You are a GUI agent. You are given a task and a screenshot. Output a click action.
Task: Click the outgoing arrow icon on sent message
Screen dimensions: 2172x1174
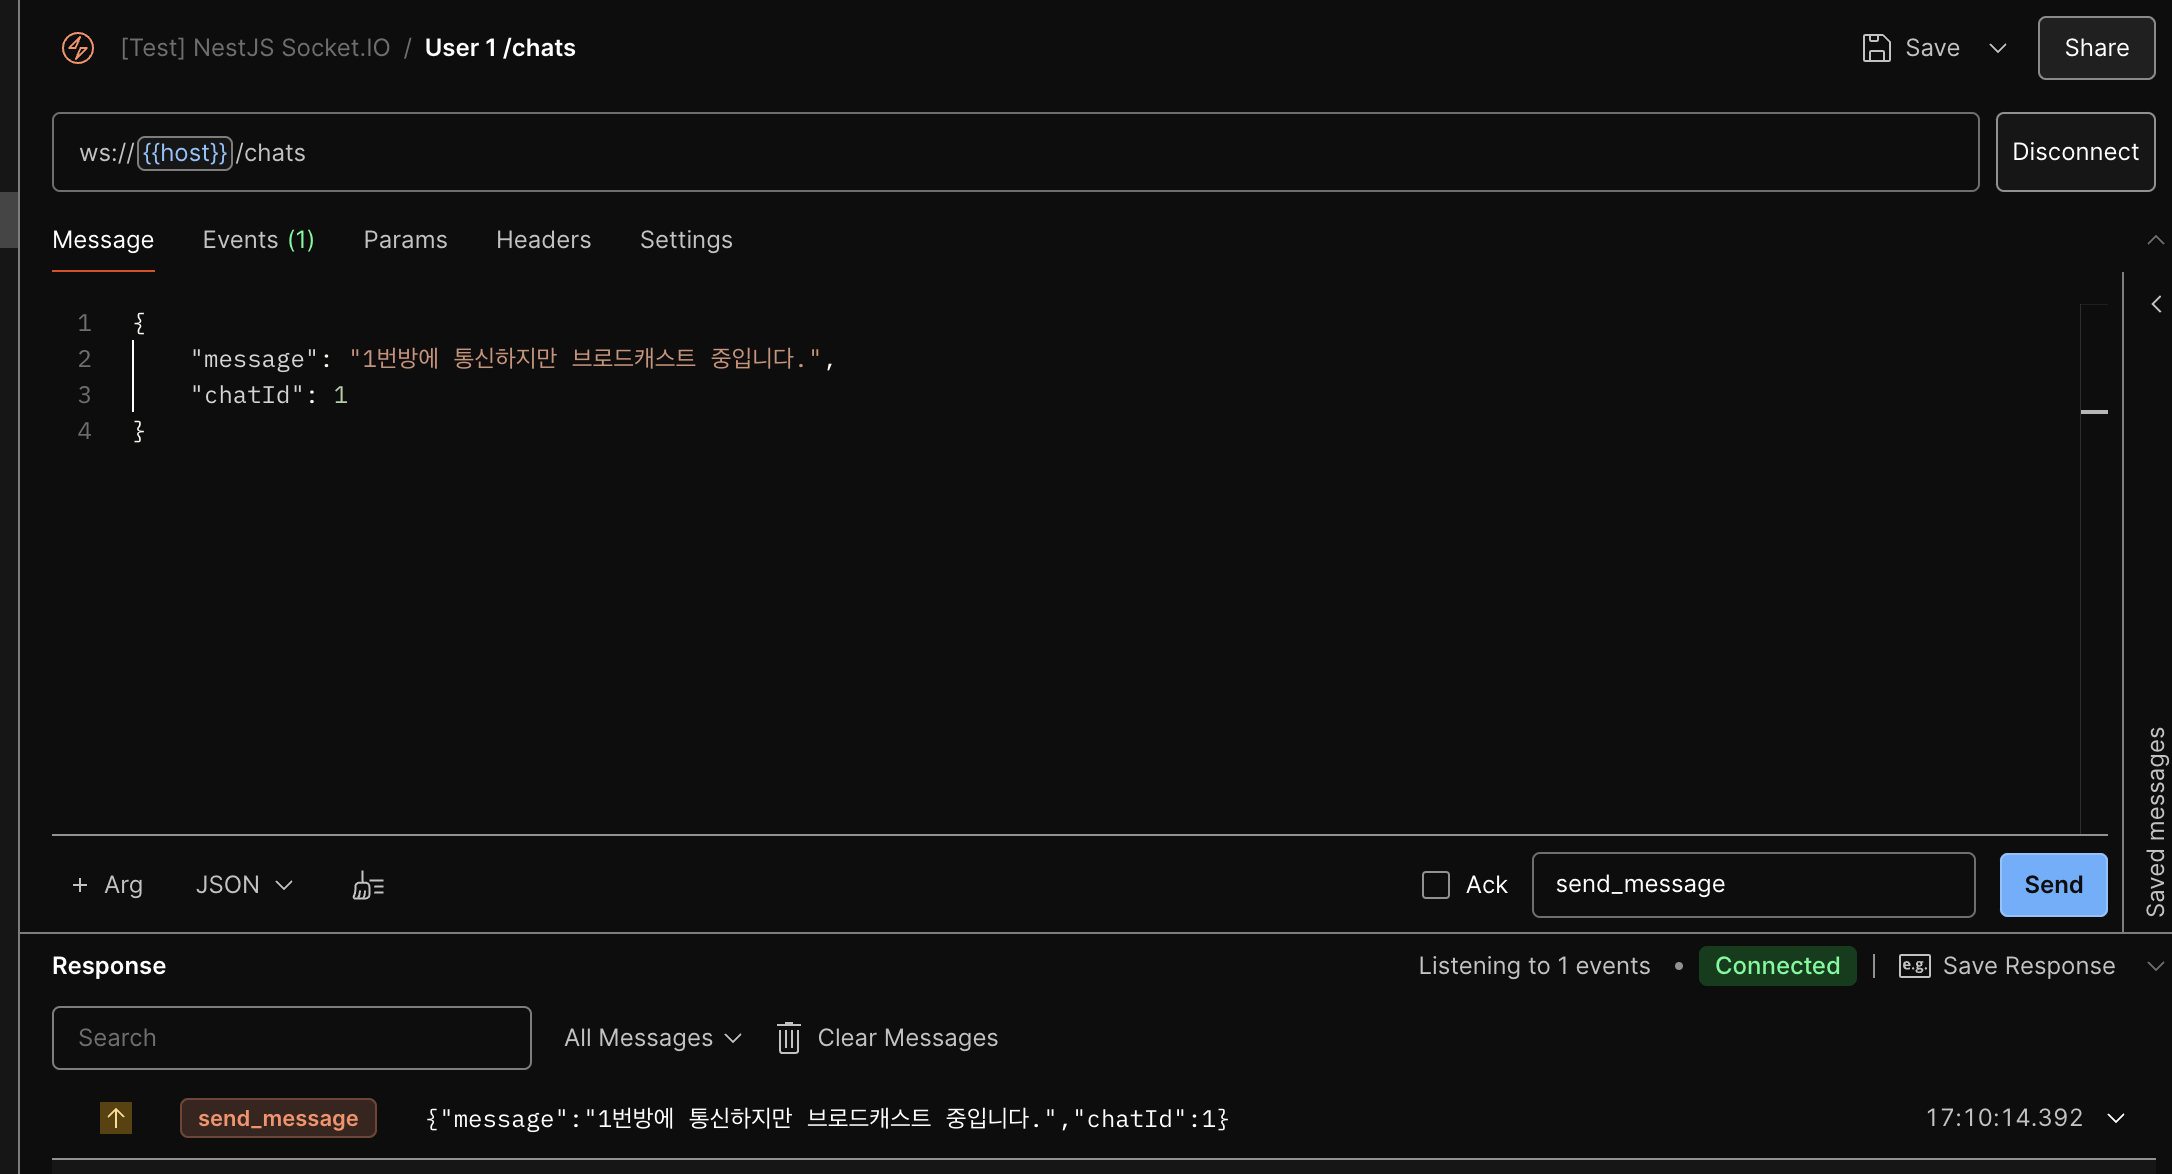[116, 1118]
